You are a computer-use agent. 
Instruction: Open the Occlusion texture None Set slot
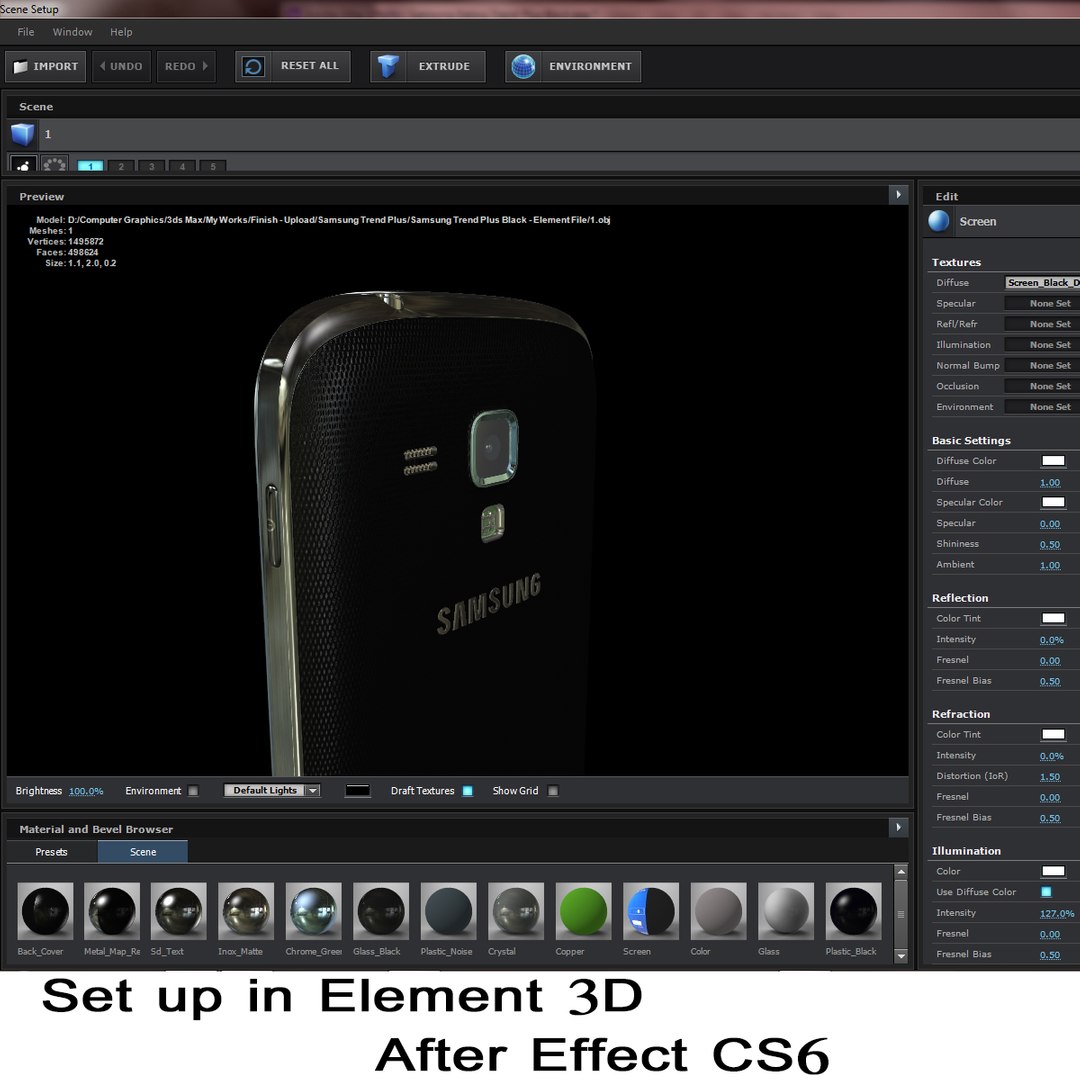1043,386
